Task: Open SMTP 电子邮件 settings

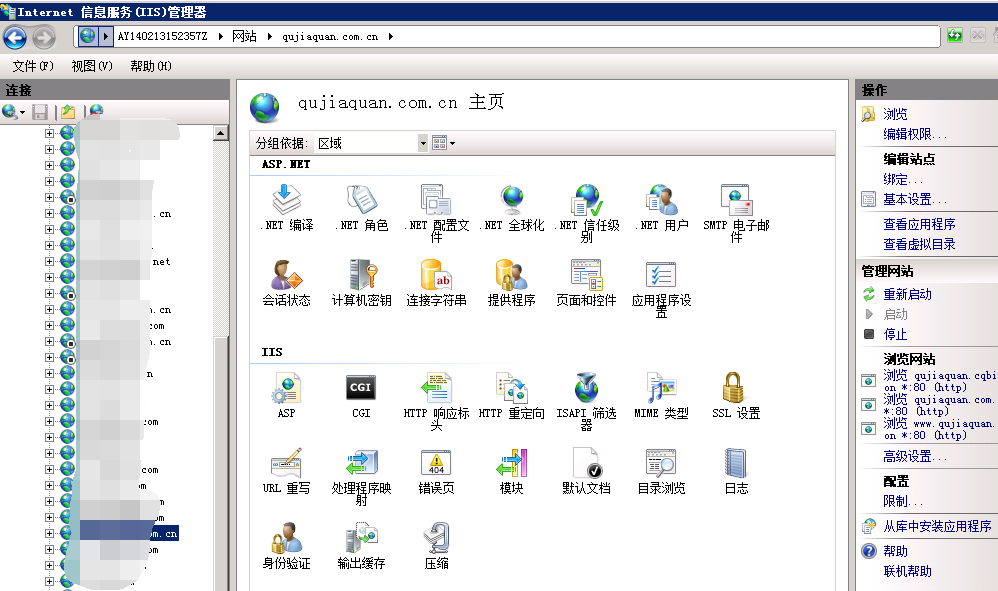Action: (x=736, y=213)
